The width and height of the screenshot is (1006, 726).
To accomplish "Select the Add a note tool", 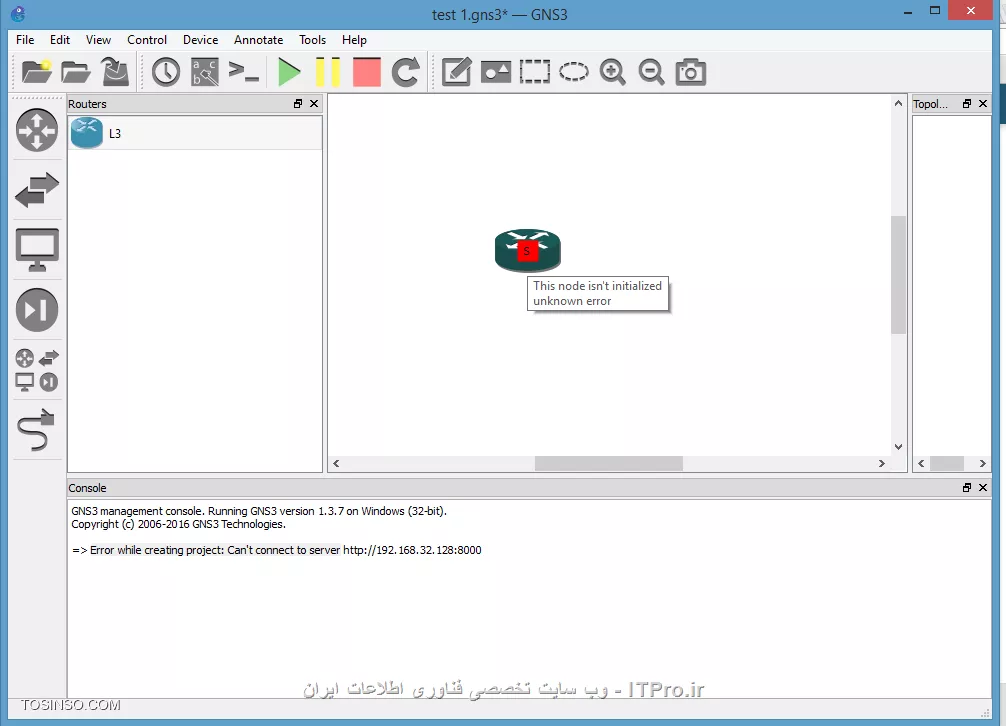I will [457, 72].
